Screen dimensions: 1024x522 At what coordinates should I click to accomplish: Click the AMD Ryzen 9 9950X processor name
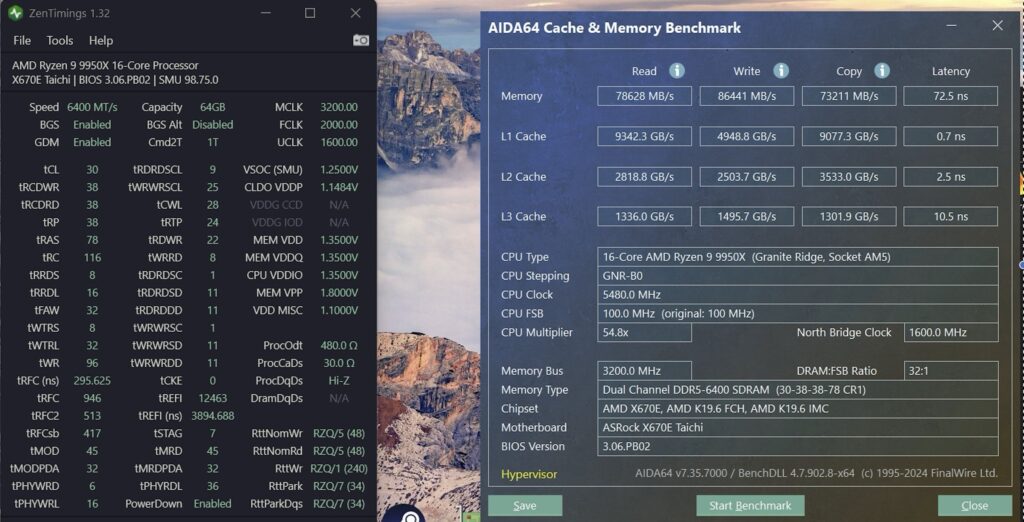105,65
